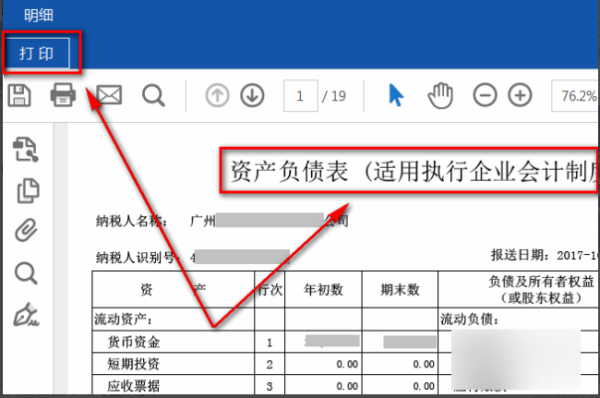This screenshot has width=600, height=398.
Task: Click the 打印 button
Action: 37,53
